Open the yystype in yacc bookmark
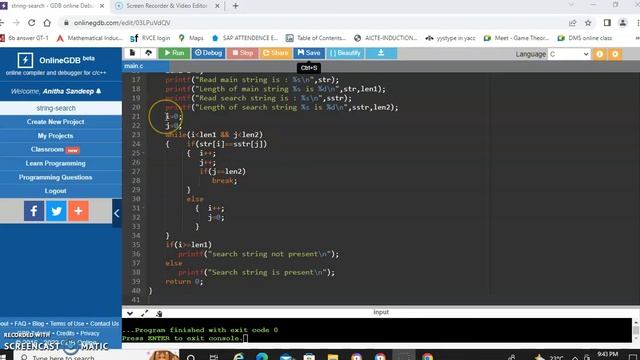 (451, 38)
